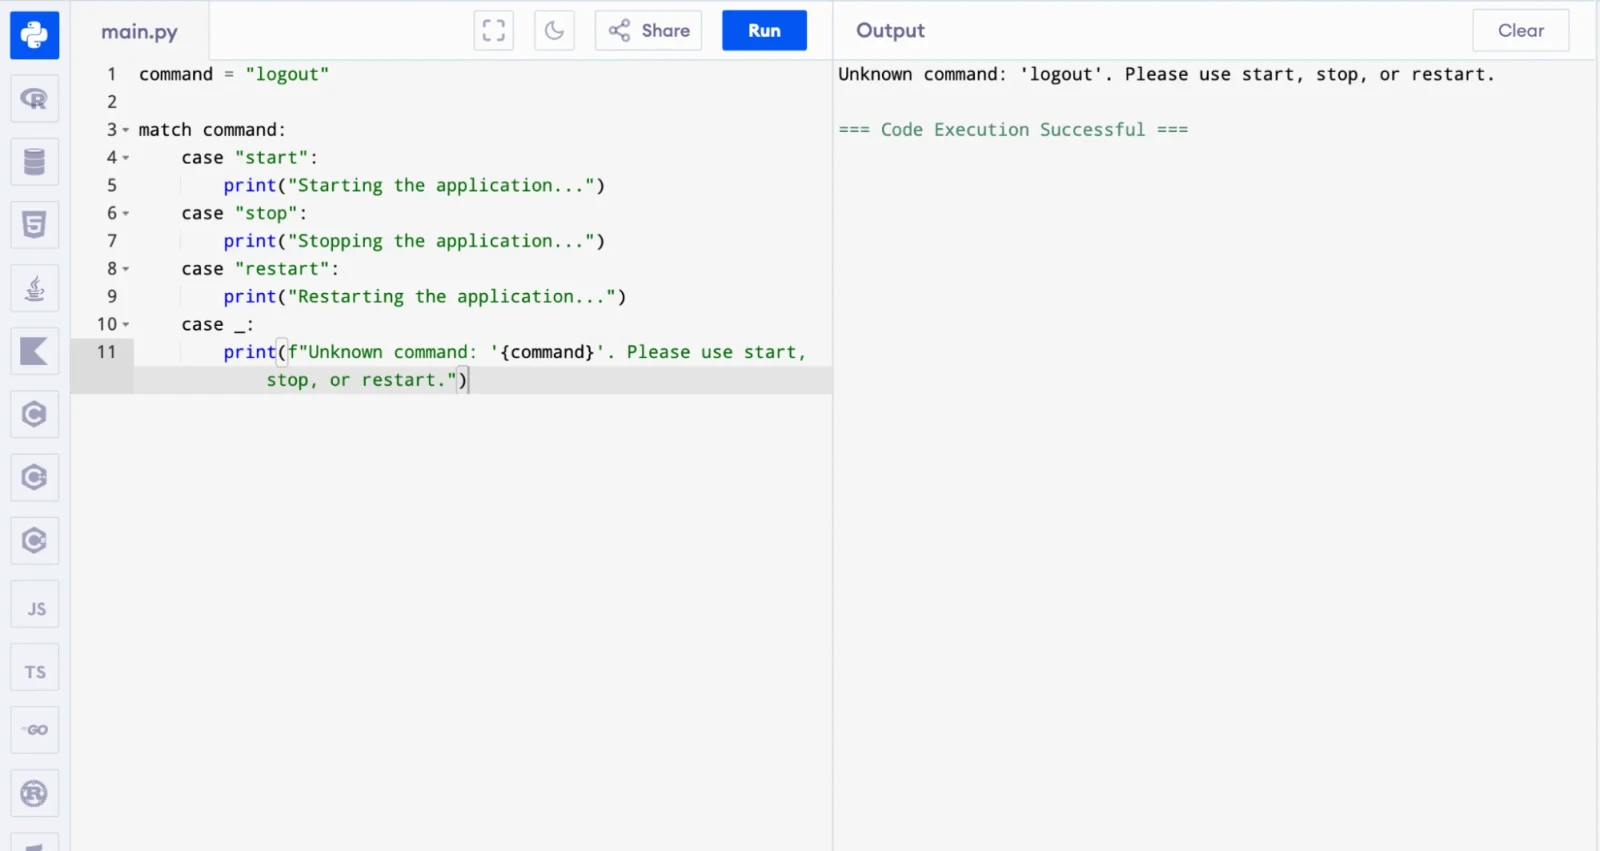Select the Kotlin compiler icon

click(34, 352)
